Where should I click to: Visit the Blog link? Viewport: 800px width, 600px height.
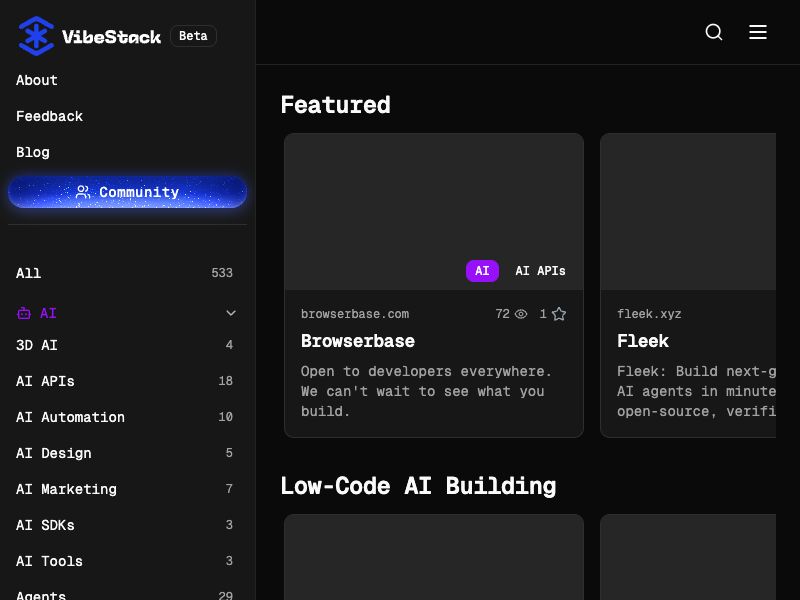pos(33,152)
